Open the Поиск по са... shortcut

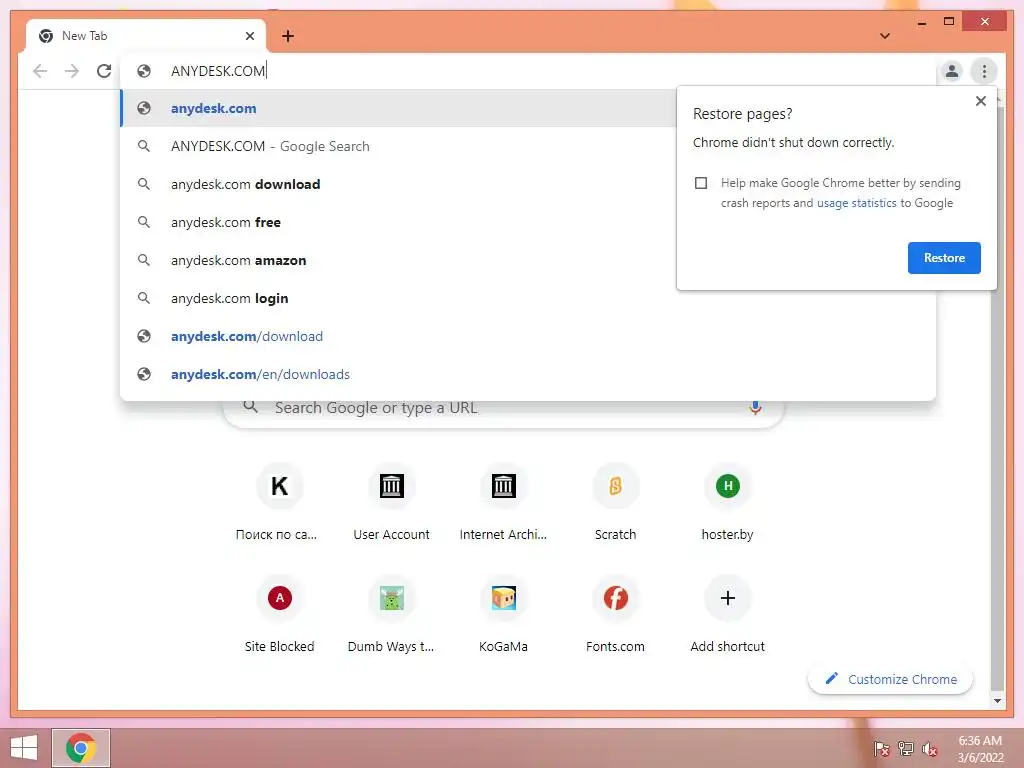280,504
